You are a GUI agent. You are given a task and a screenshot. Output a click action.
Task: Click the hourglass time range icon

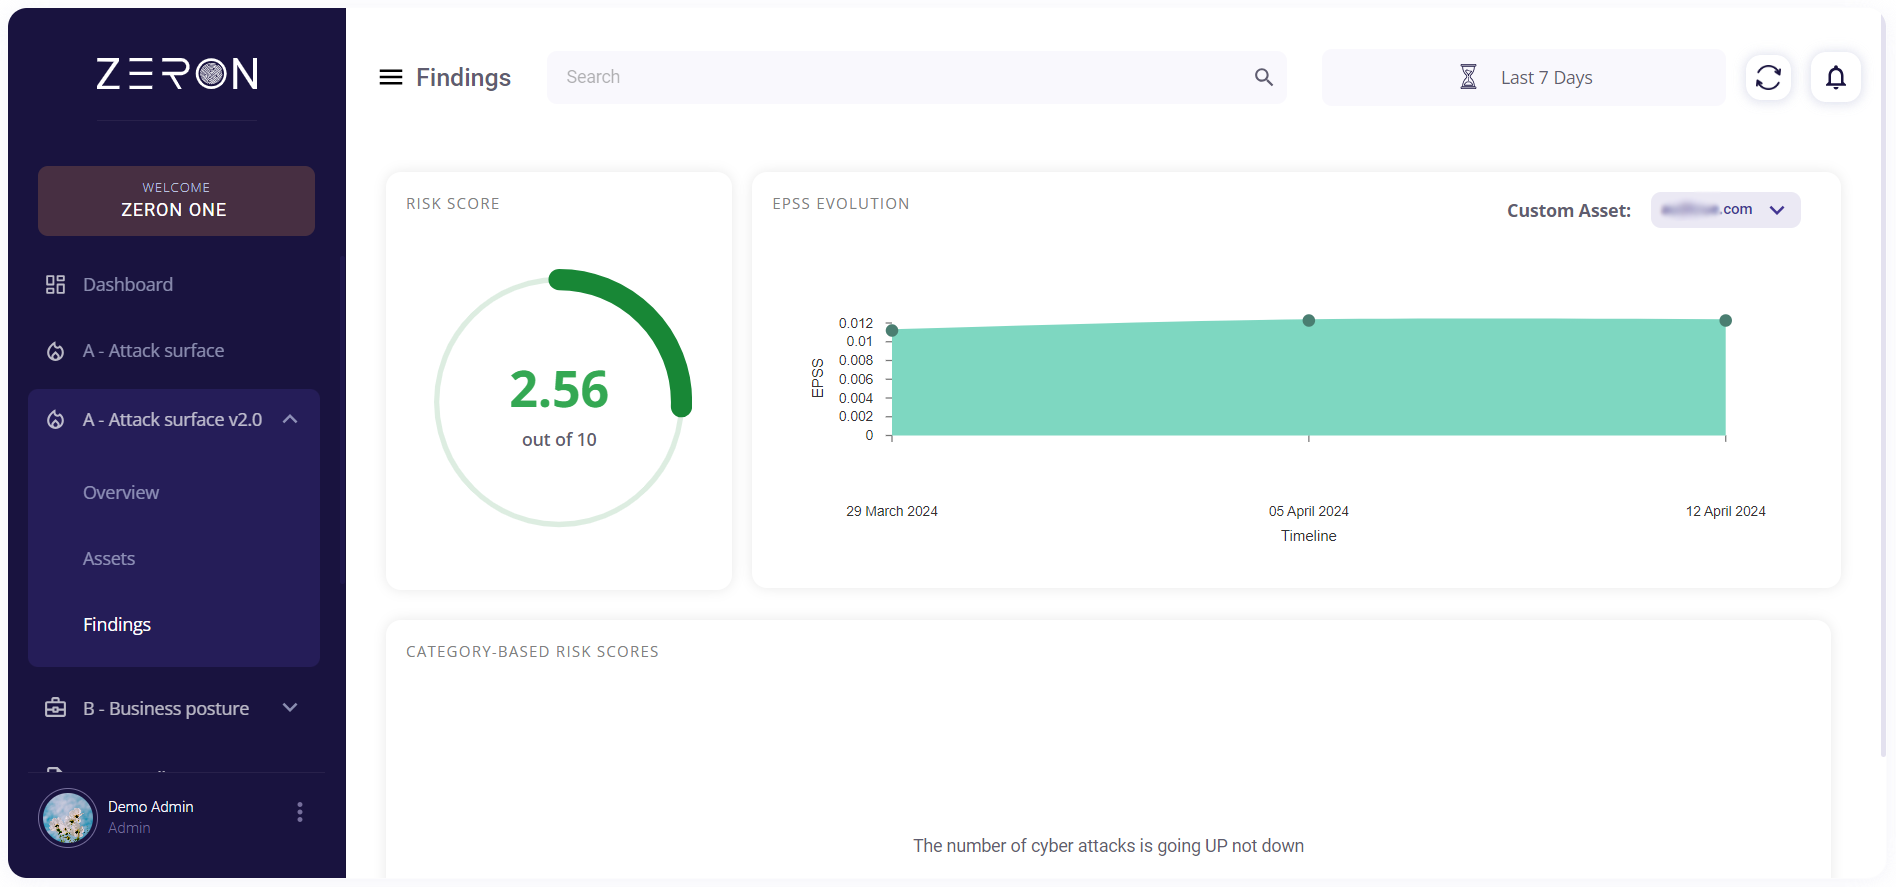click(x=1468, y=77)
